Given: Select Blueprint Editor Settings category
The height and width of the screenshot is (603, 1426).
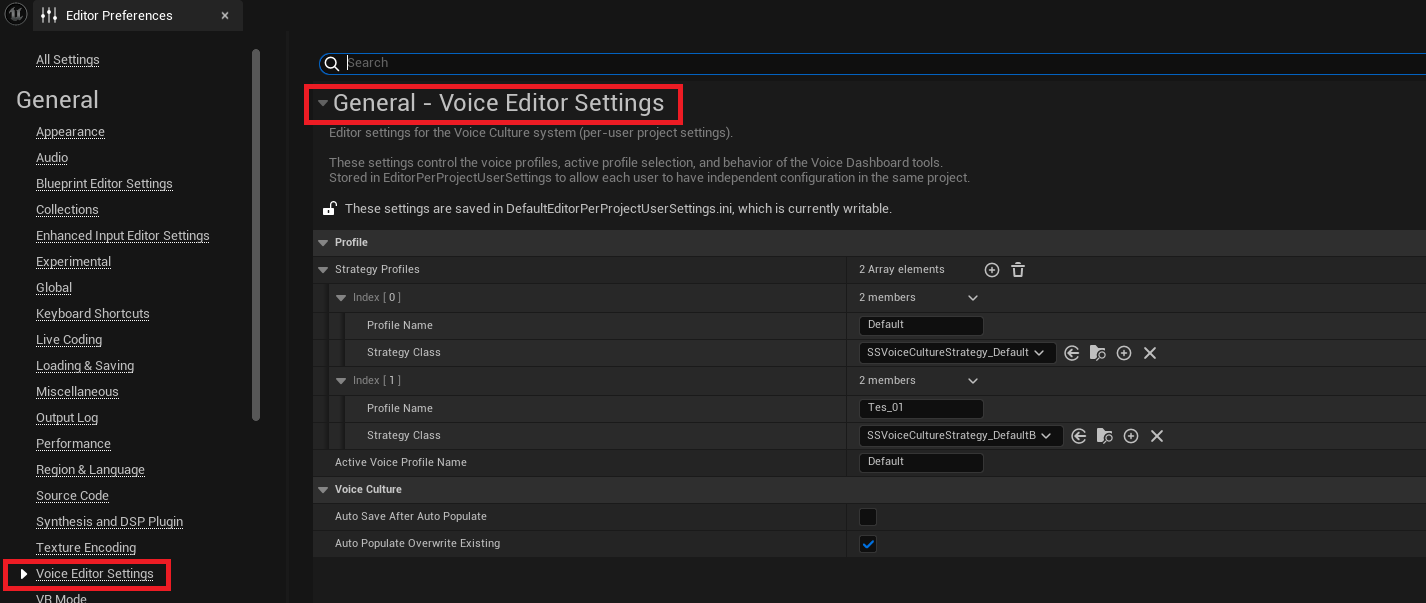Looking at the screenshot, I should coord(104,184).
